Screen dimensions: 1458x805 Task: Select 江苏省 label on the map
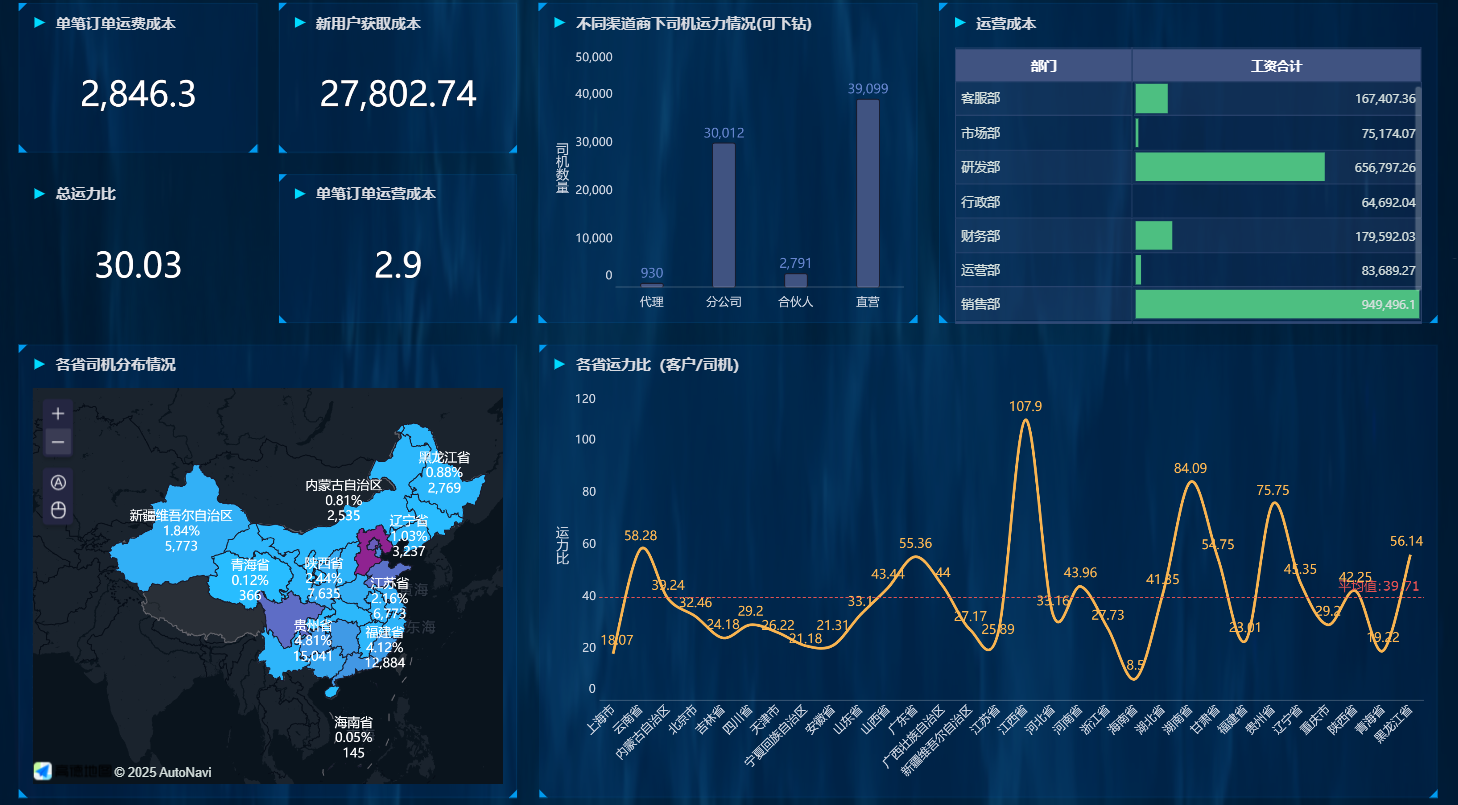389,583
